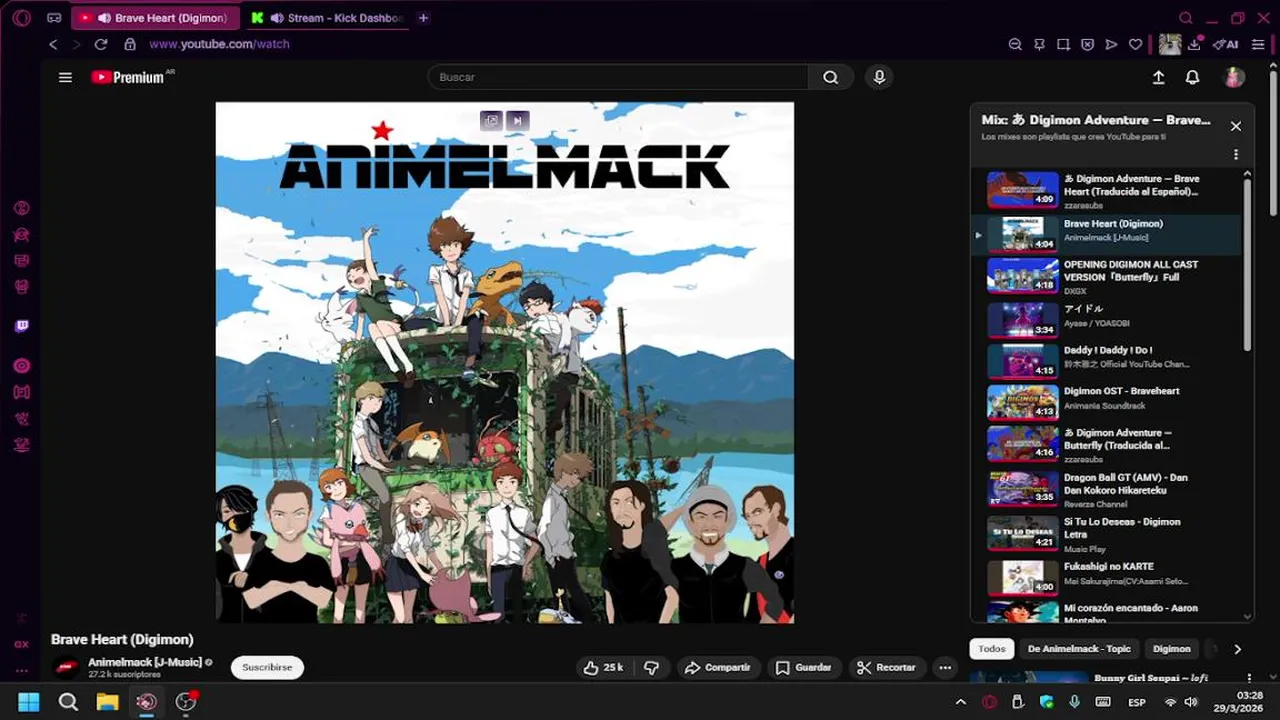This screenshot has width=1280, height=720.
Task: Subscribe with the Suscribirse button
Action: (x=267, y=667)
